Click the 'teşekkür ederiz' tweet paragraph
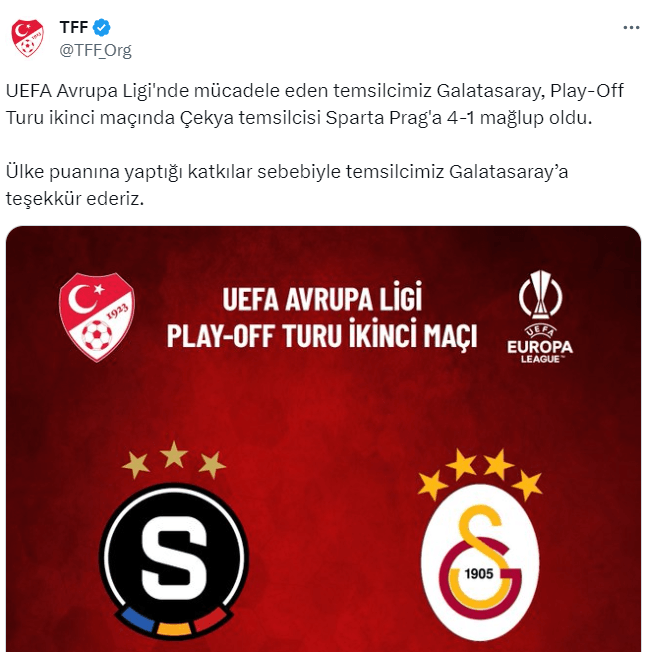657x652 pixels. pyautogui.click(x=287, y=185)
